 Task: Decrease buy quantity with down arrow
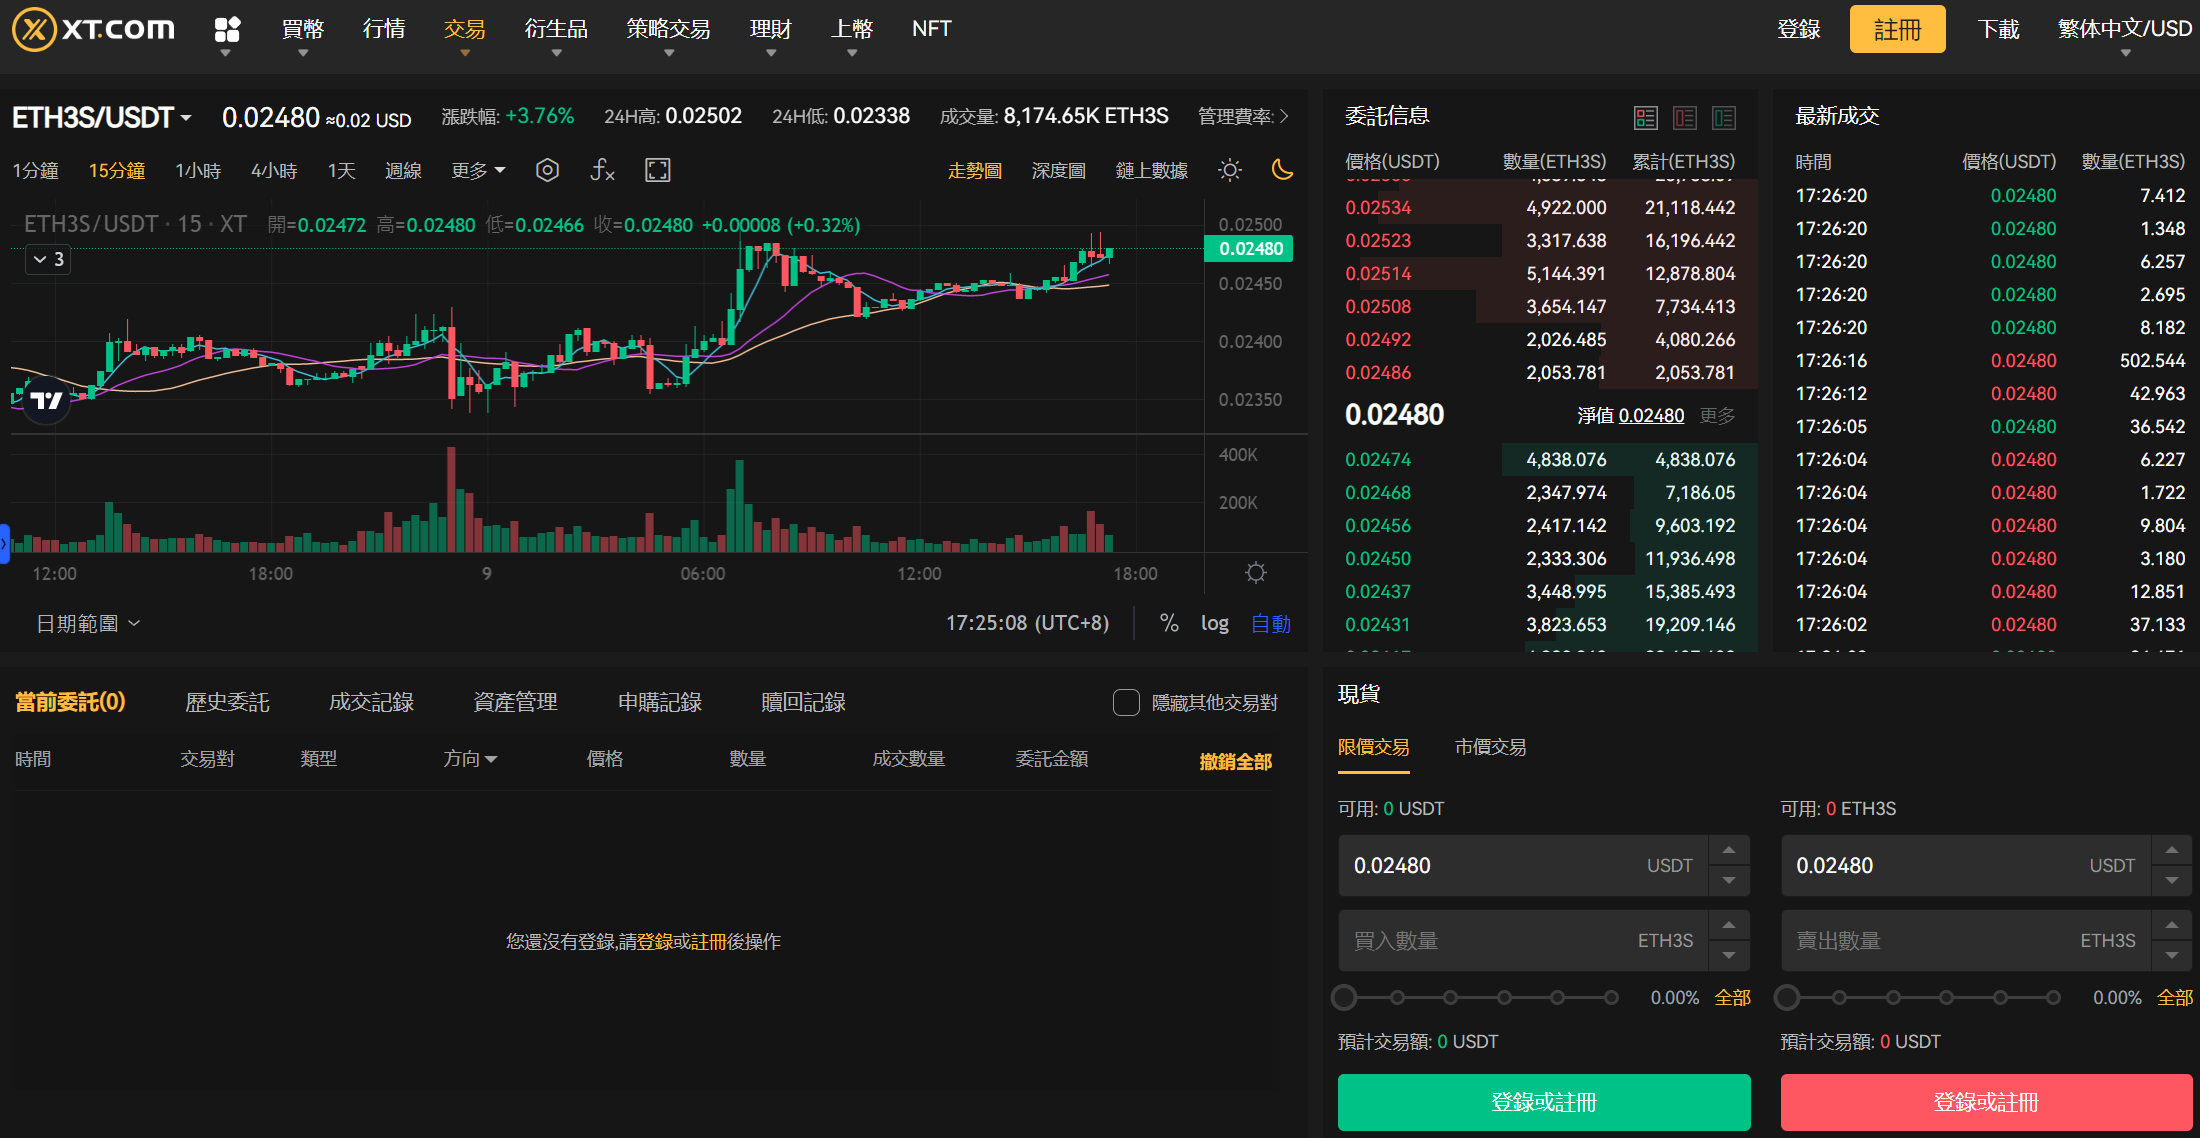coord(1729,956)
